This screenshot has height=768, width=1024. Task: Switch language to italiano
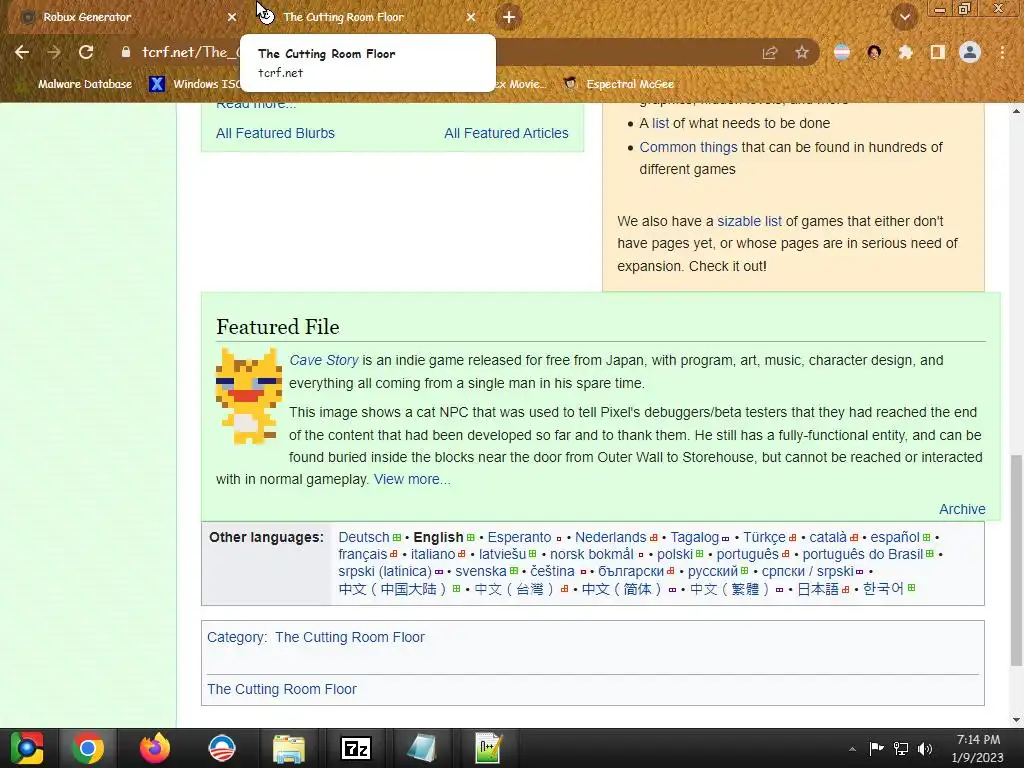coord(433,554)
